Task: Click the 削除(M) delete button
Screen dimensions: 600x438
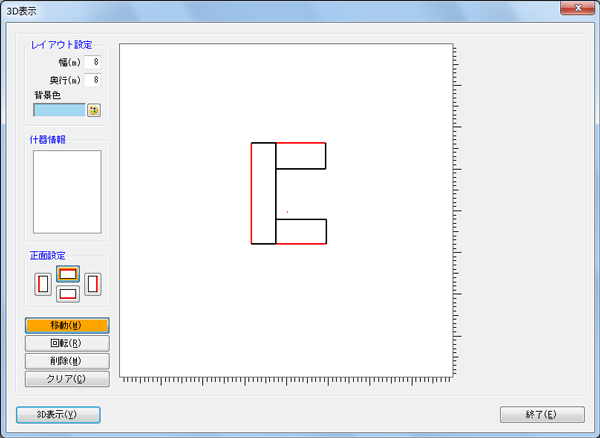Action: (x=67, y=361)
